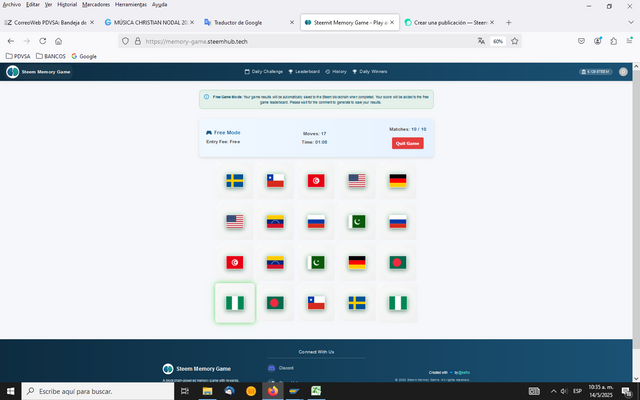Click the site security padlock icon
Image resolution: width=640 pixels, height=400 pixels.
point(138,41)
